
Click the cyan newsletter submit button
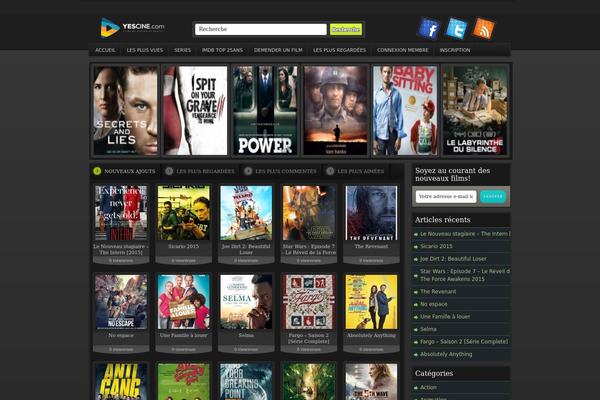coord(493,196)
